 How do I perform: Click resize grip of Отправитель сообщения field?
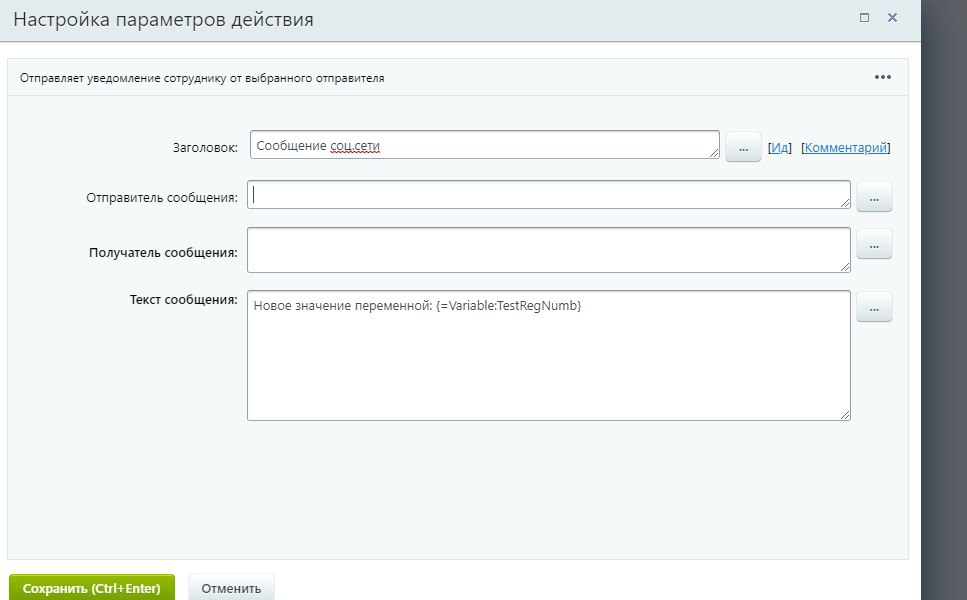pyautogui.click(x=845, y=203)
